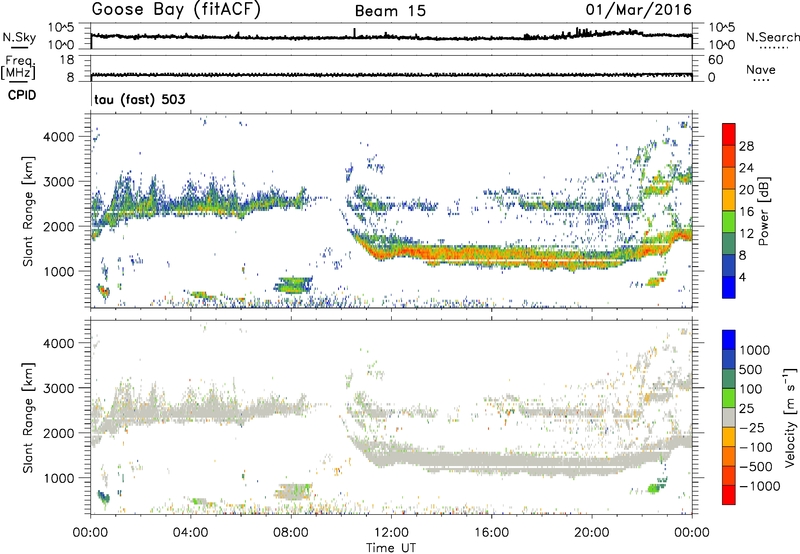Click the '08:00' time axis label
The width and height of the screenshot is (800, 554).
[x=291, y=533]
